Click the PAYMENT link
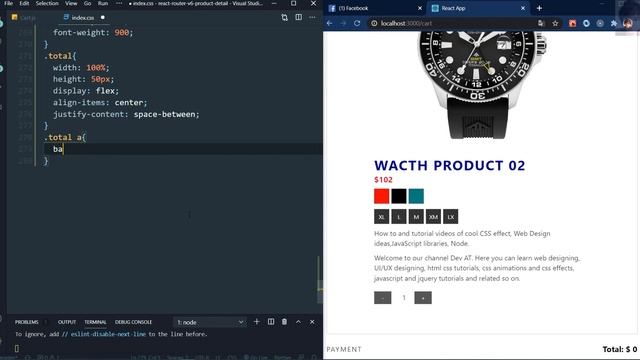 pos(344,349)
